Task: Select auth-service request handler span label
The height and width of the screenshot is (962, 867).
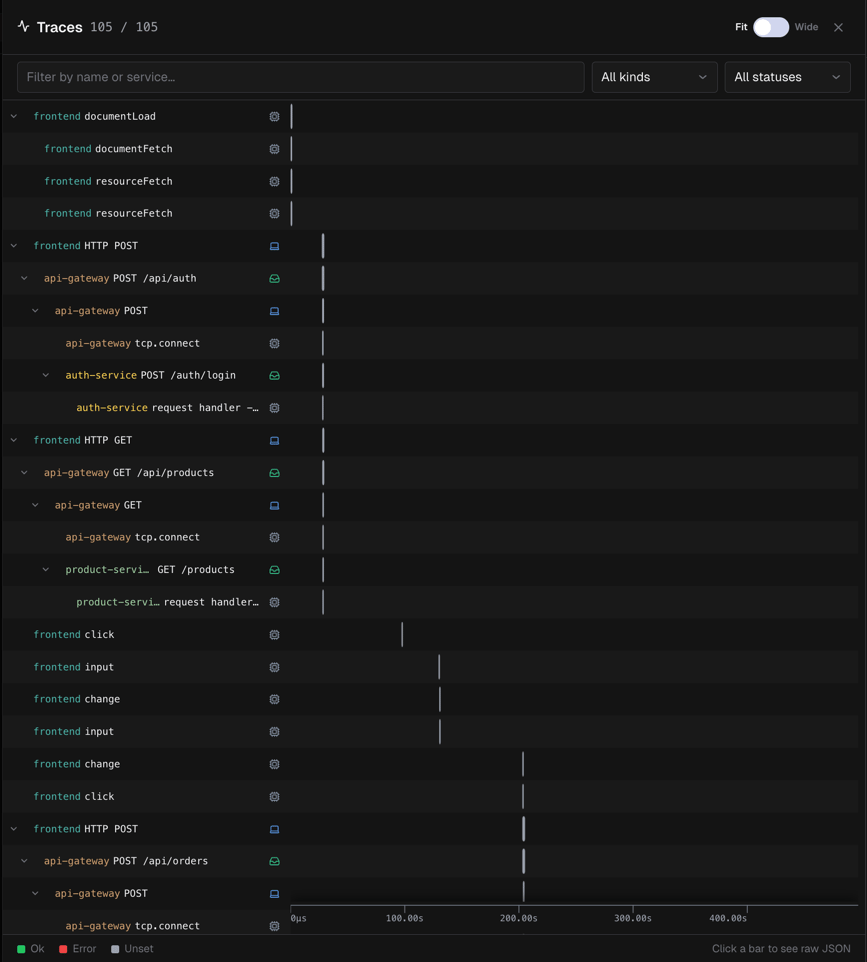Action: [x=167, y=408]
